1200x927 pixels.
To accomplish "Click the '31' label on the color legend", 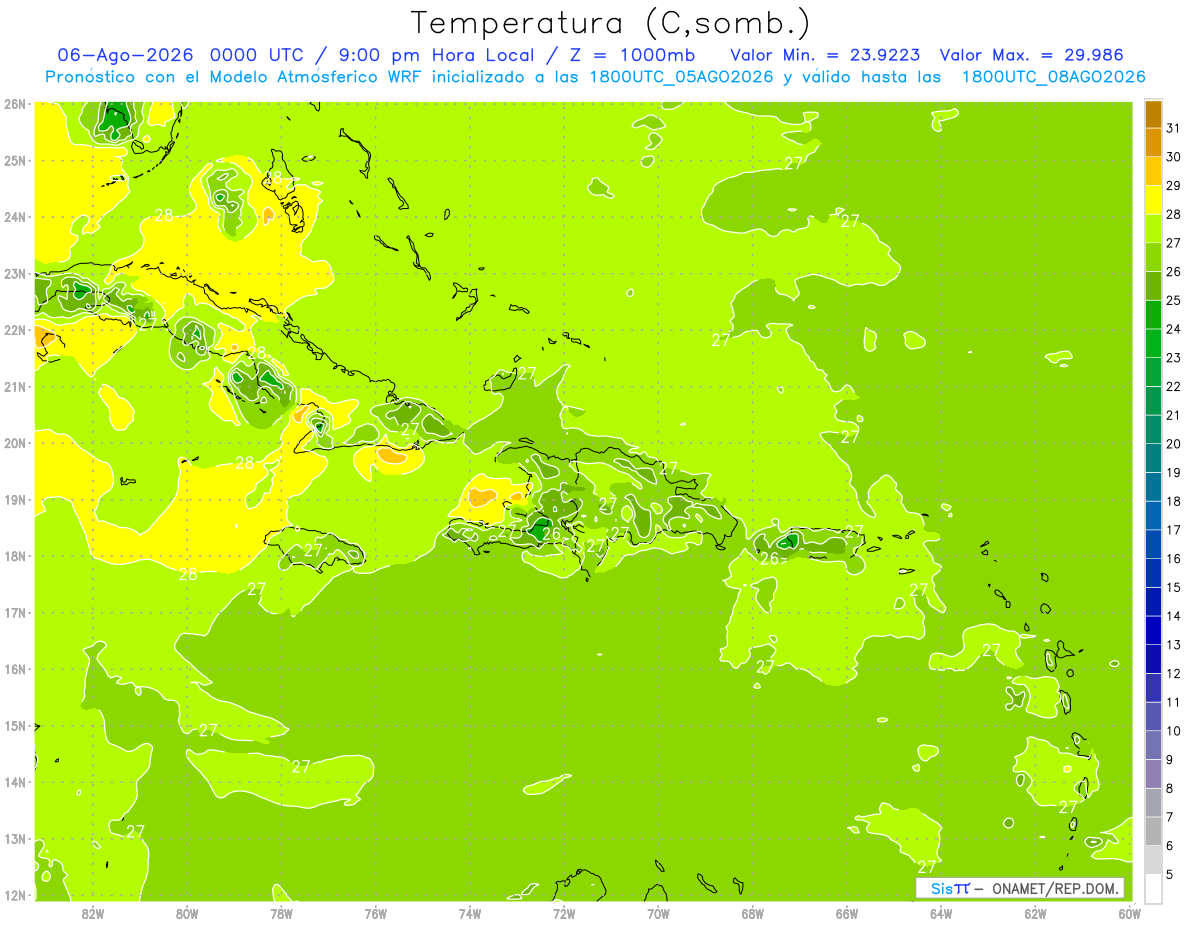I will [1173, 128].
